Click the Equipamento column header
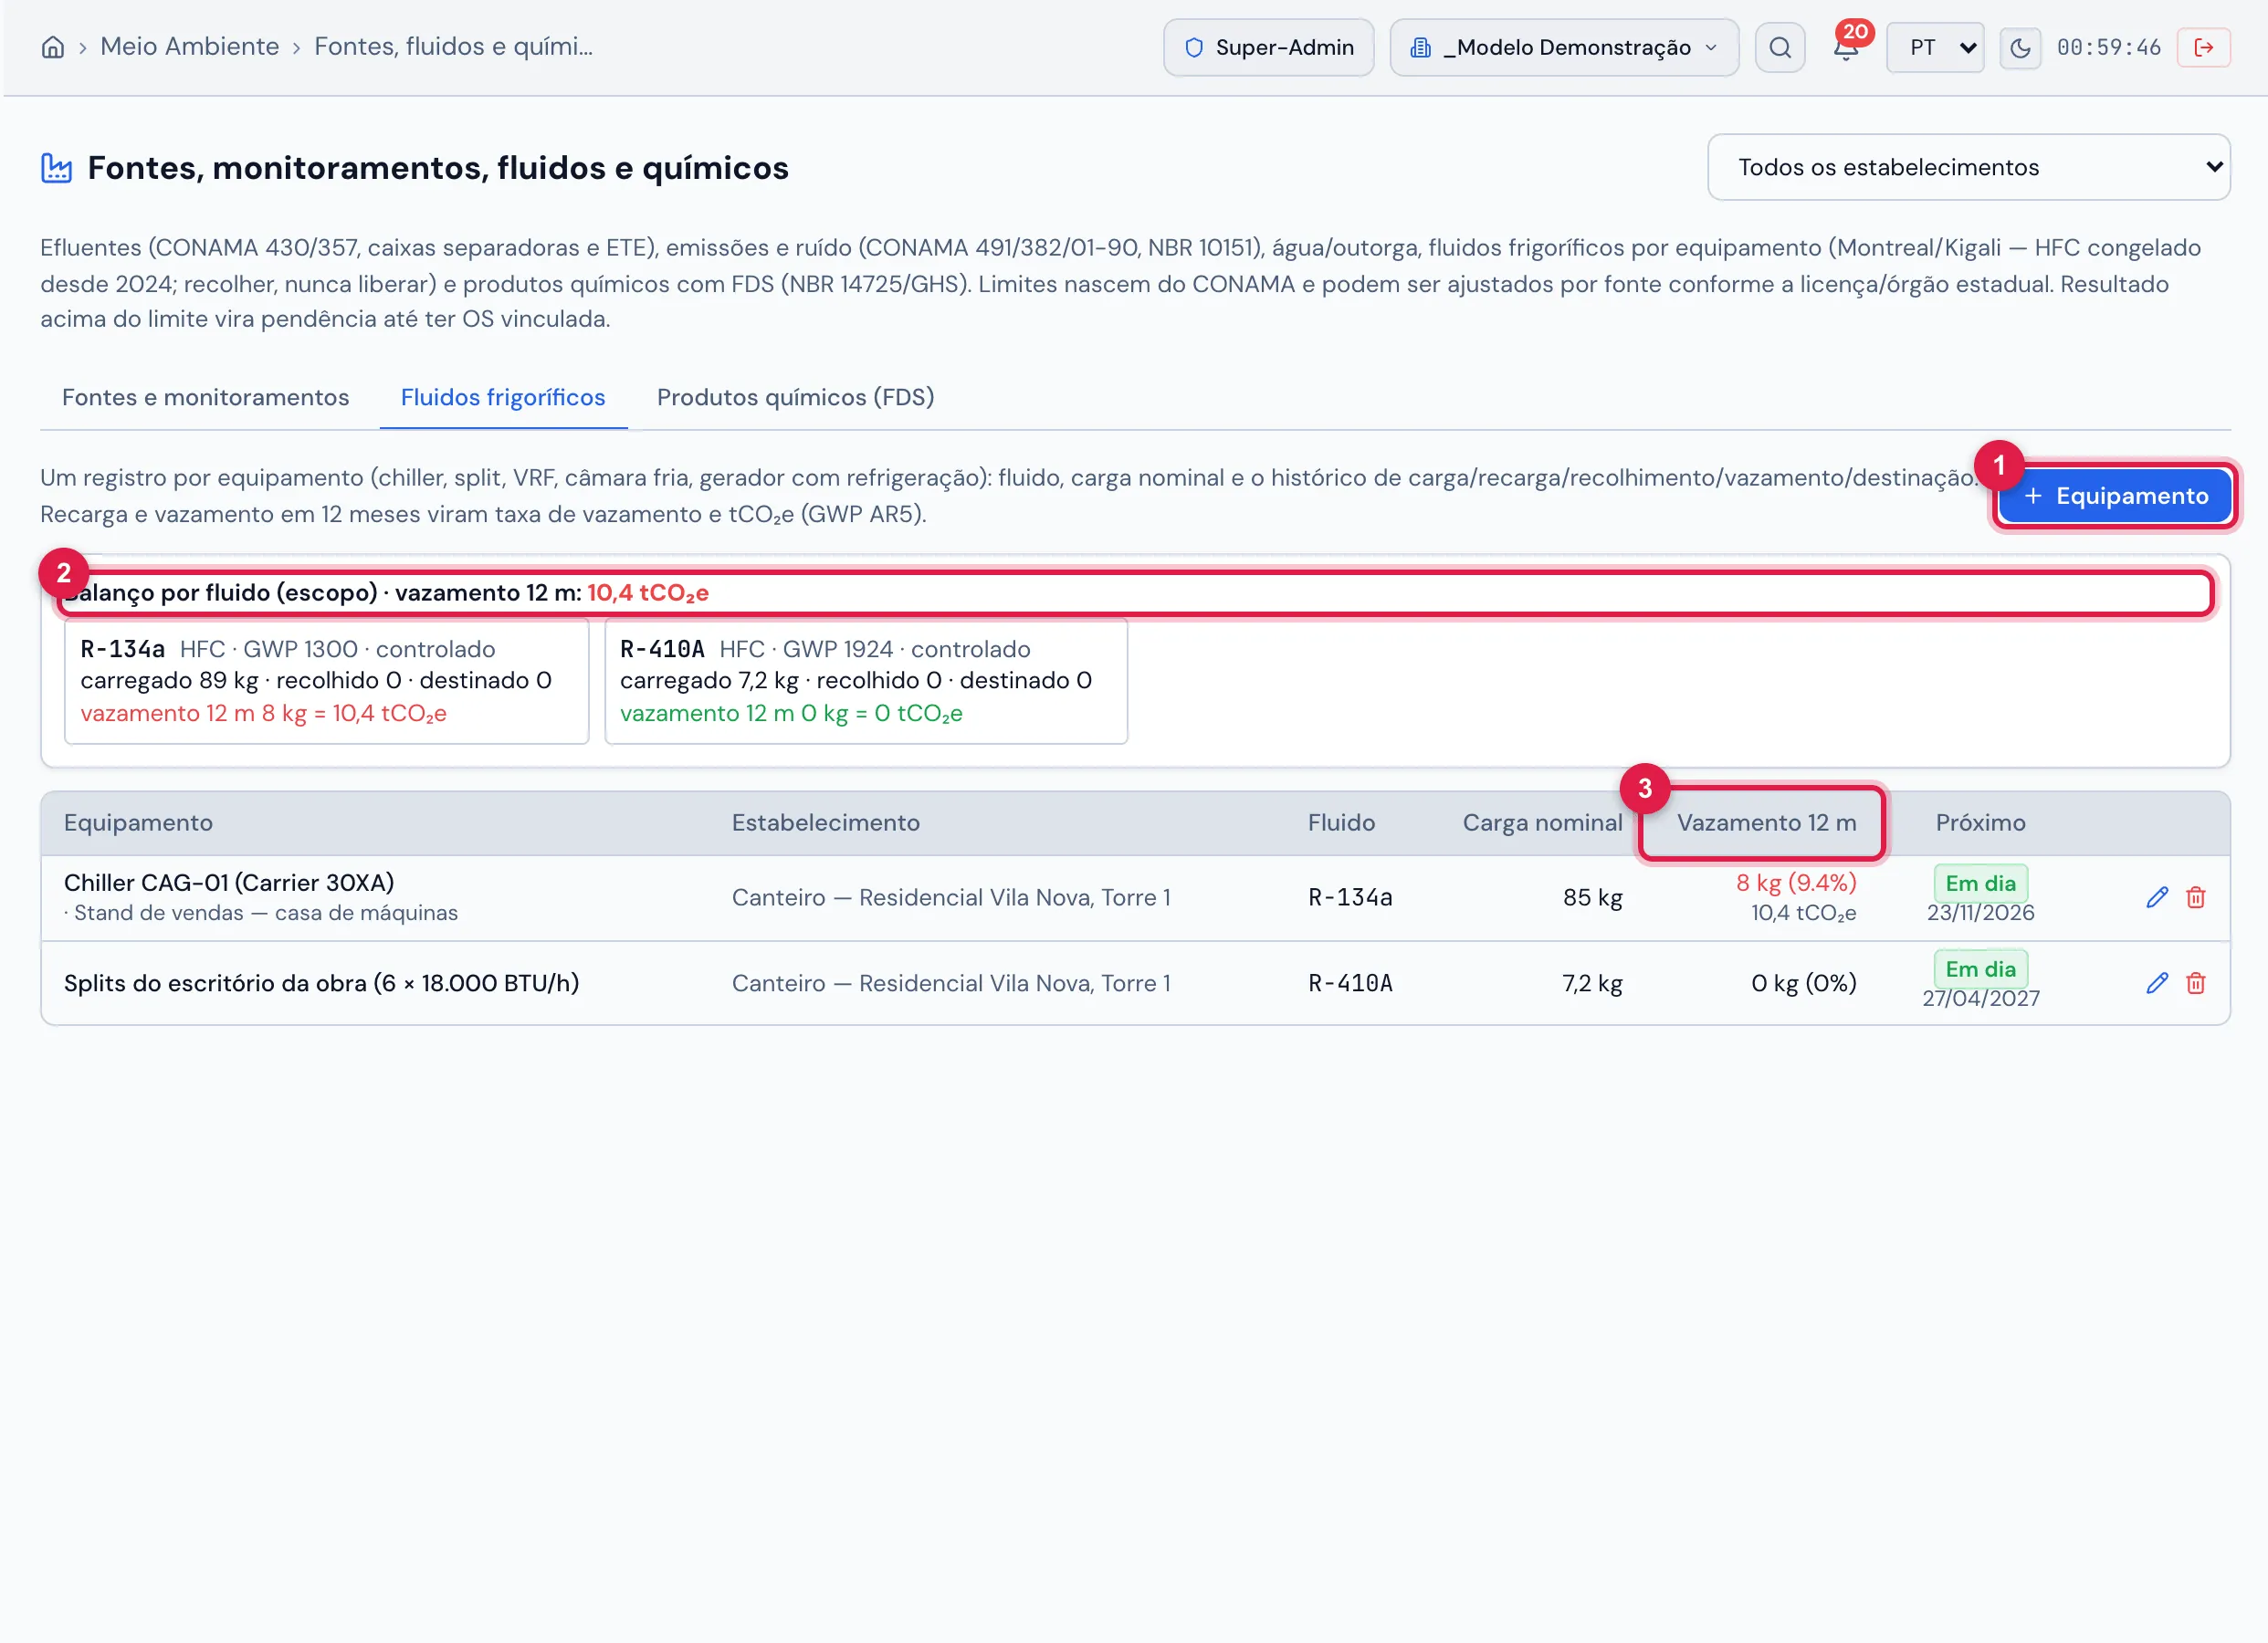Image resolution: width=2268 pixels, height=1643 pixels. click(x=138, y=822)
